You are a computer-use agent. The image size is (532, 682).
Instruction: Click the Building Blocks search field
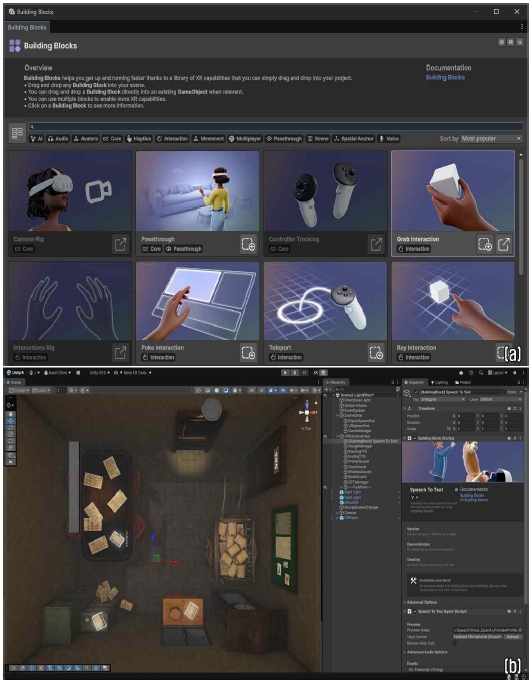pyautogui.click(x=276, y=127)
